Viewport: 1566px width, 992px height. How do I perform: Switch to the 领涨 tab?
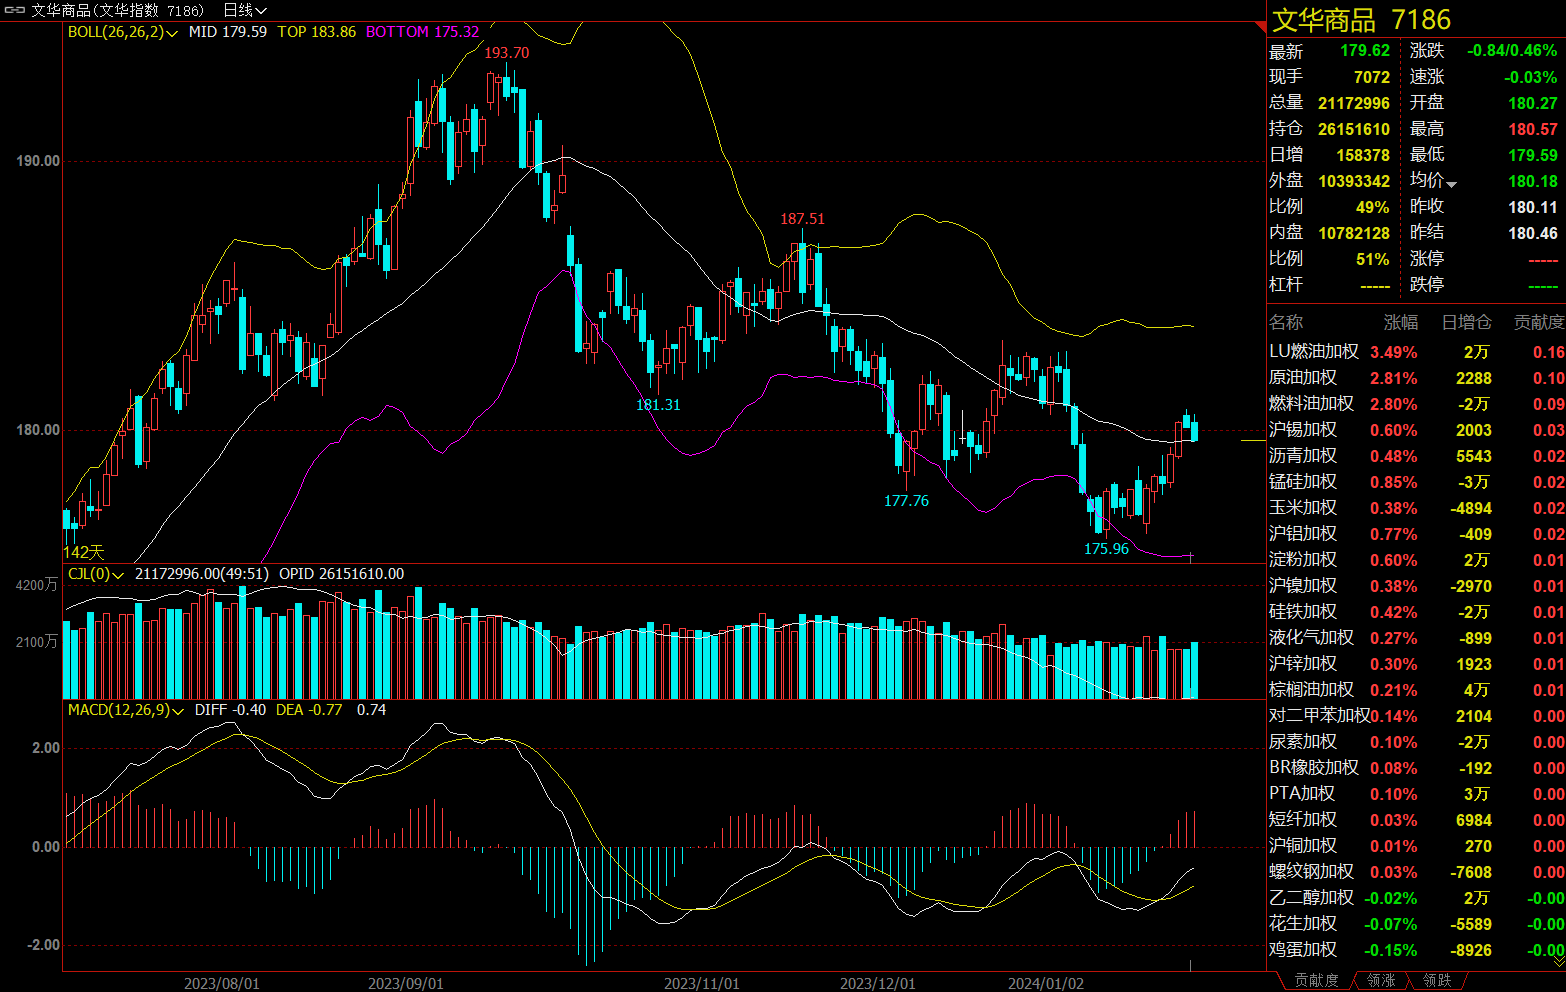1381,981
